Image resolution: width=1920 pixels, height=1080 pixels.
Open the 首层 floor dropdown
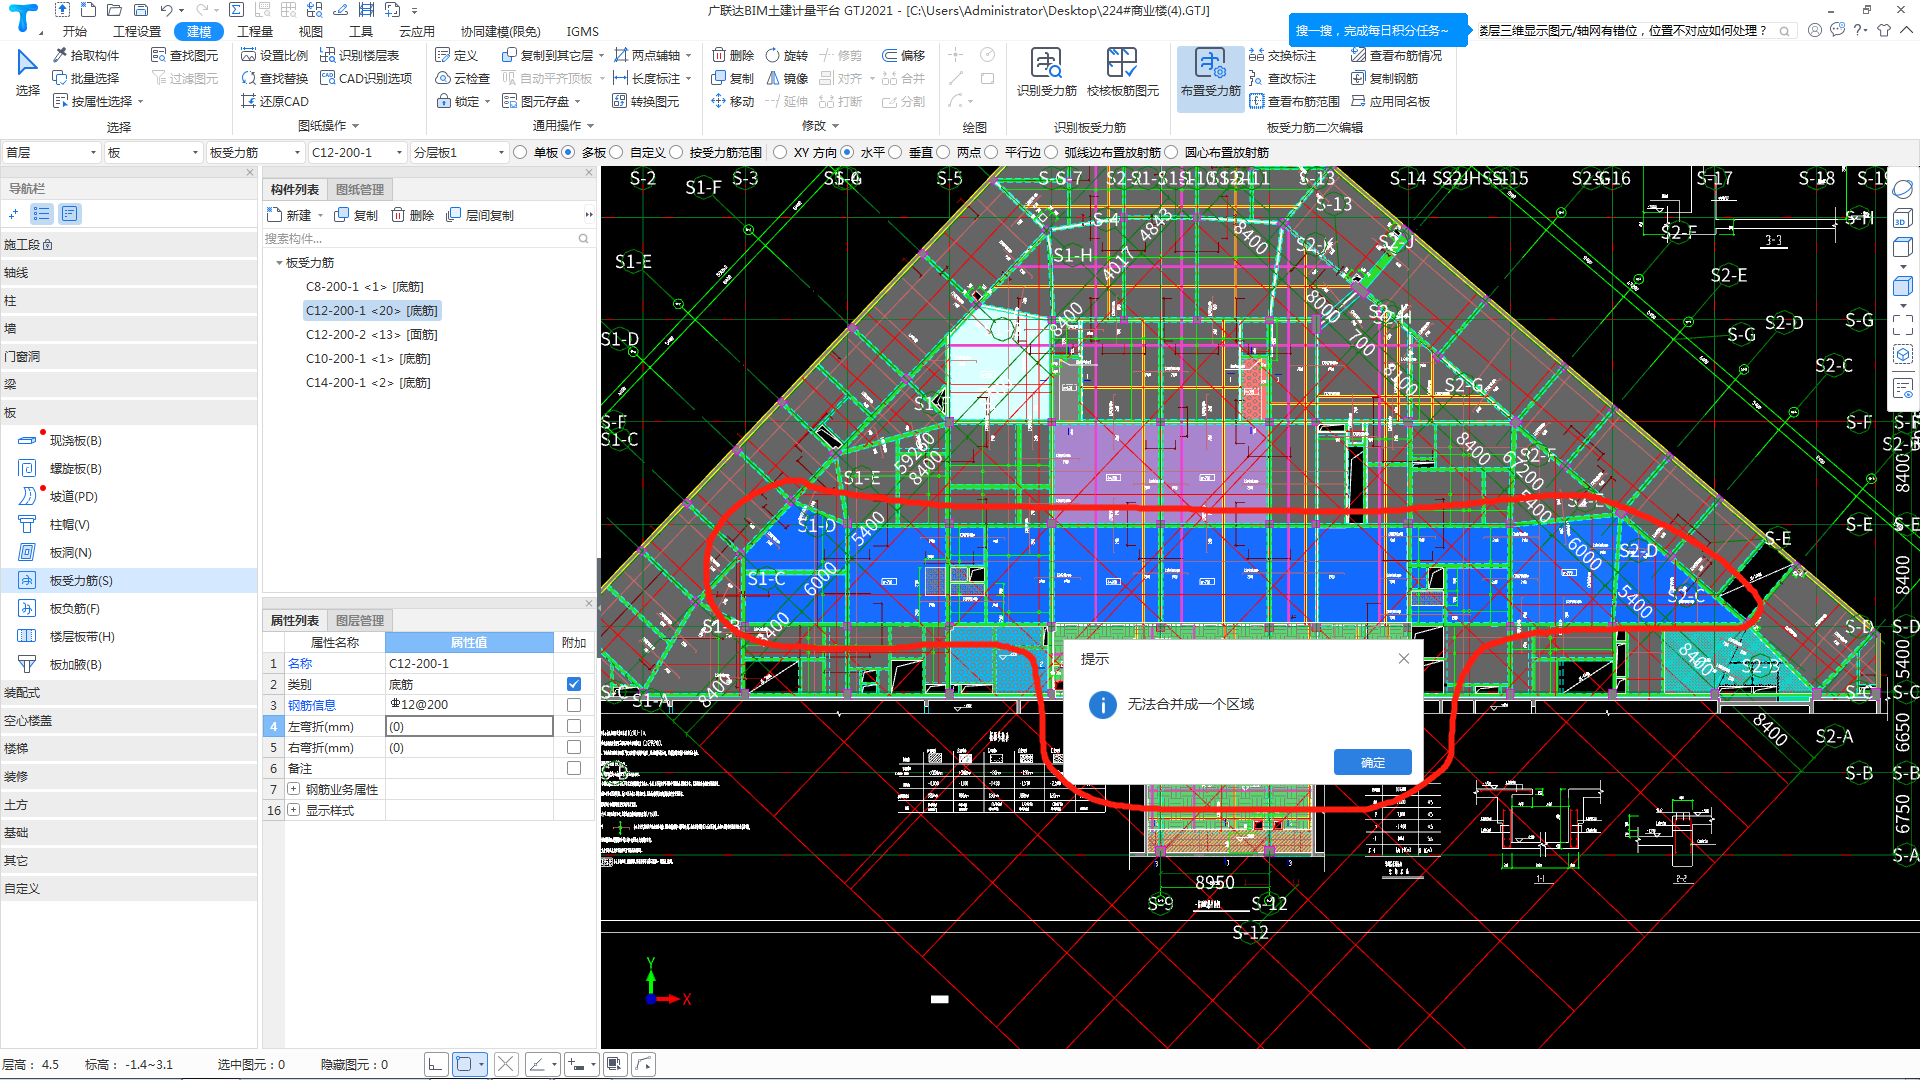tap(51, 152)
